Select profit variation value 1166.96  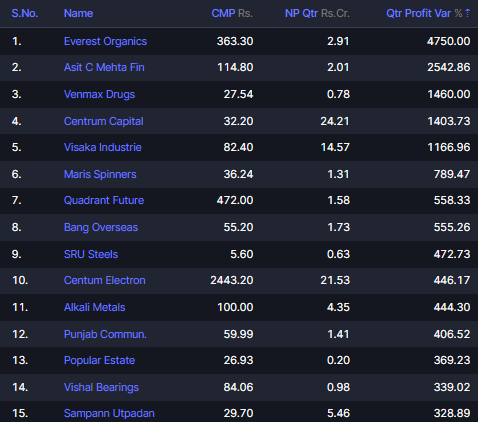pos(449,147)
